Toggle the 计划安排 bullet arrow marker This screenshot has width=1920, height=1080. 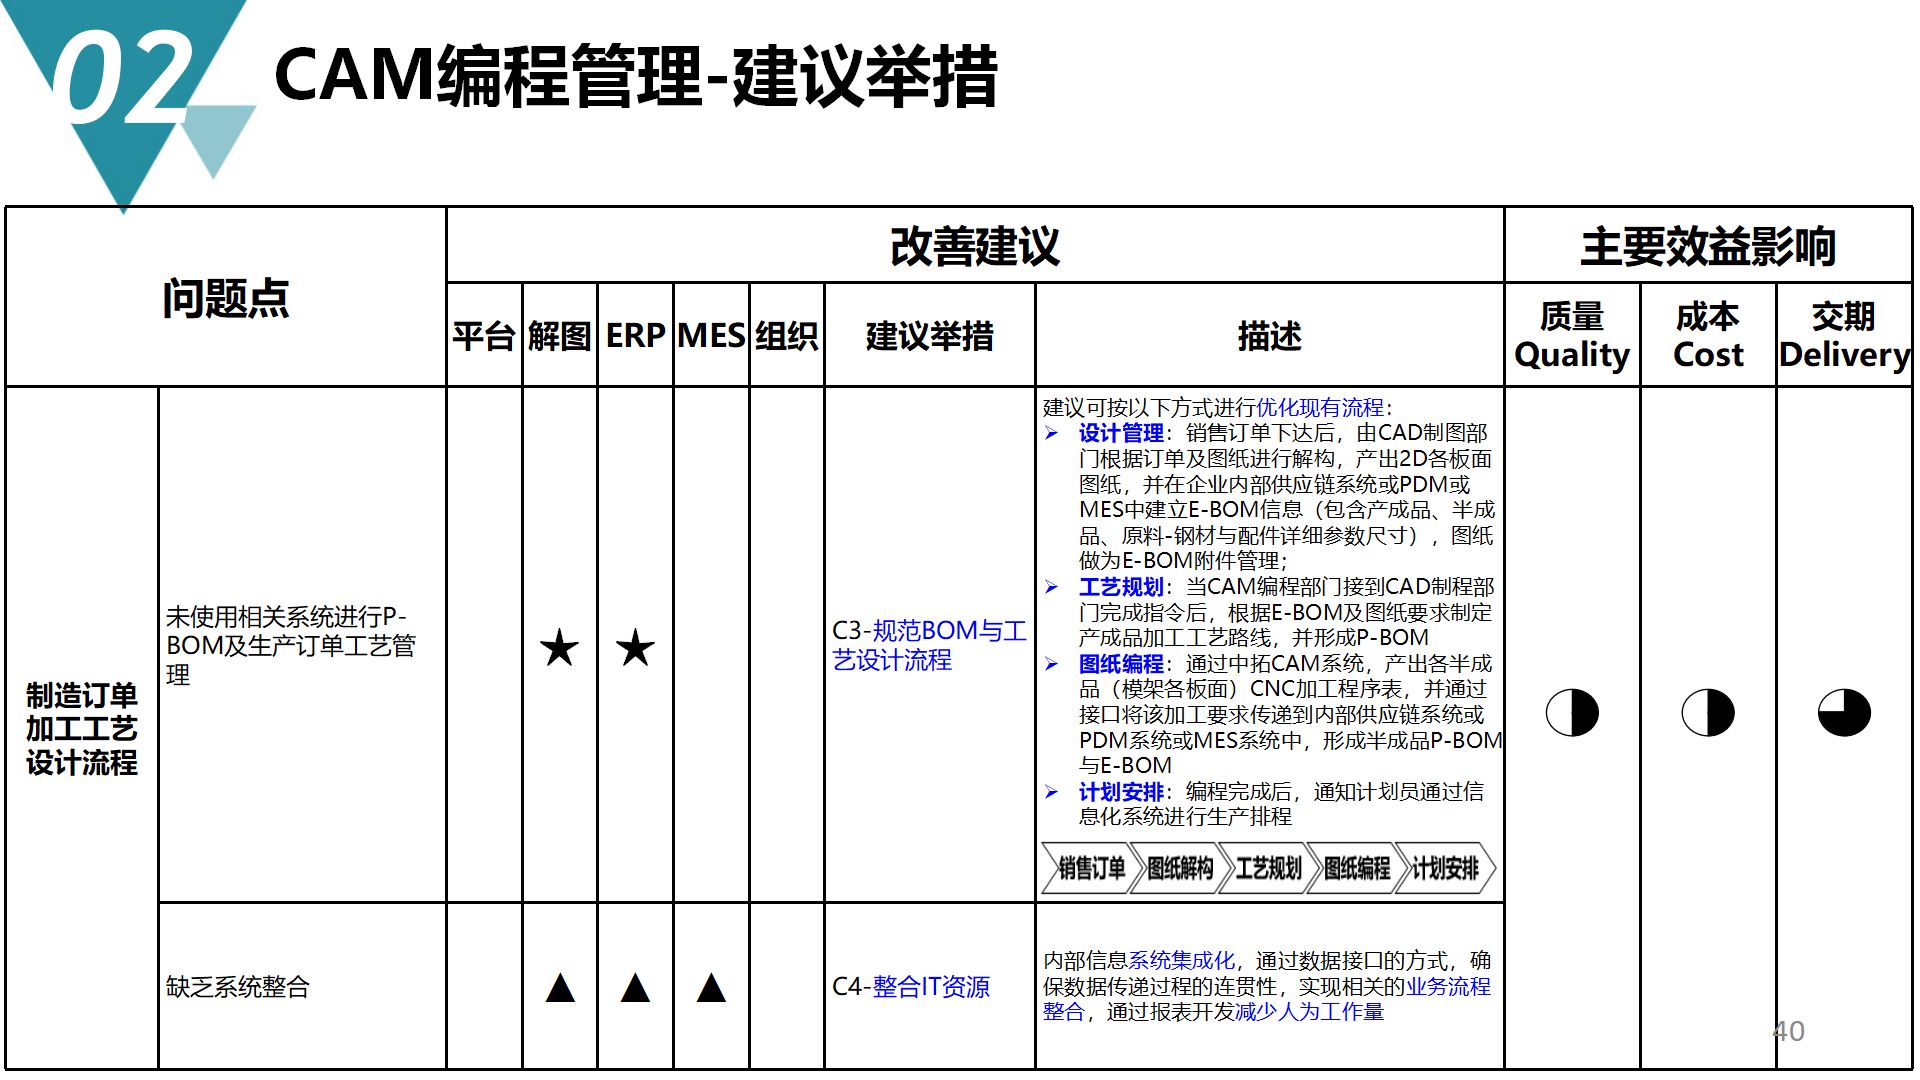(x=1052, y=791)
